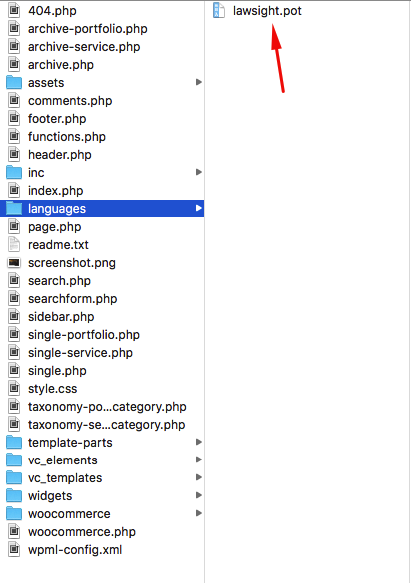Select the archive-portfolio.php file name
The image size is (411, 583).
coord(88,29)
